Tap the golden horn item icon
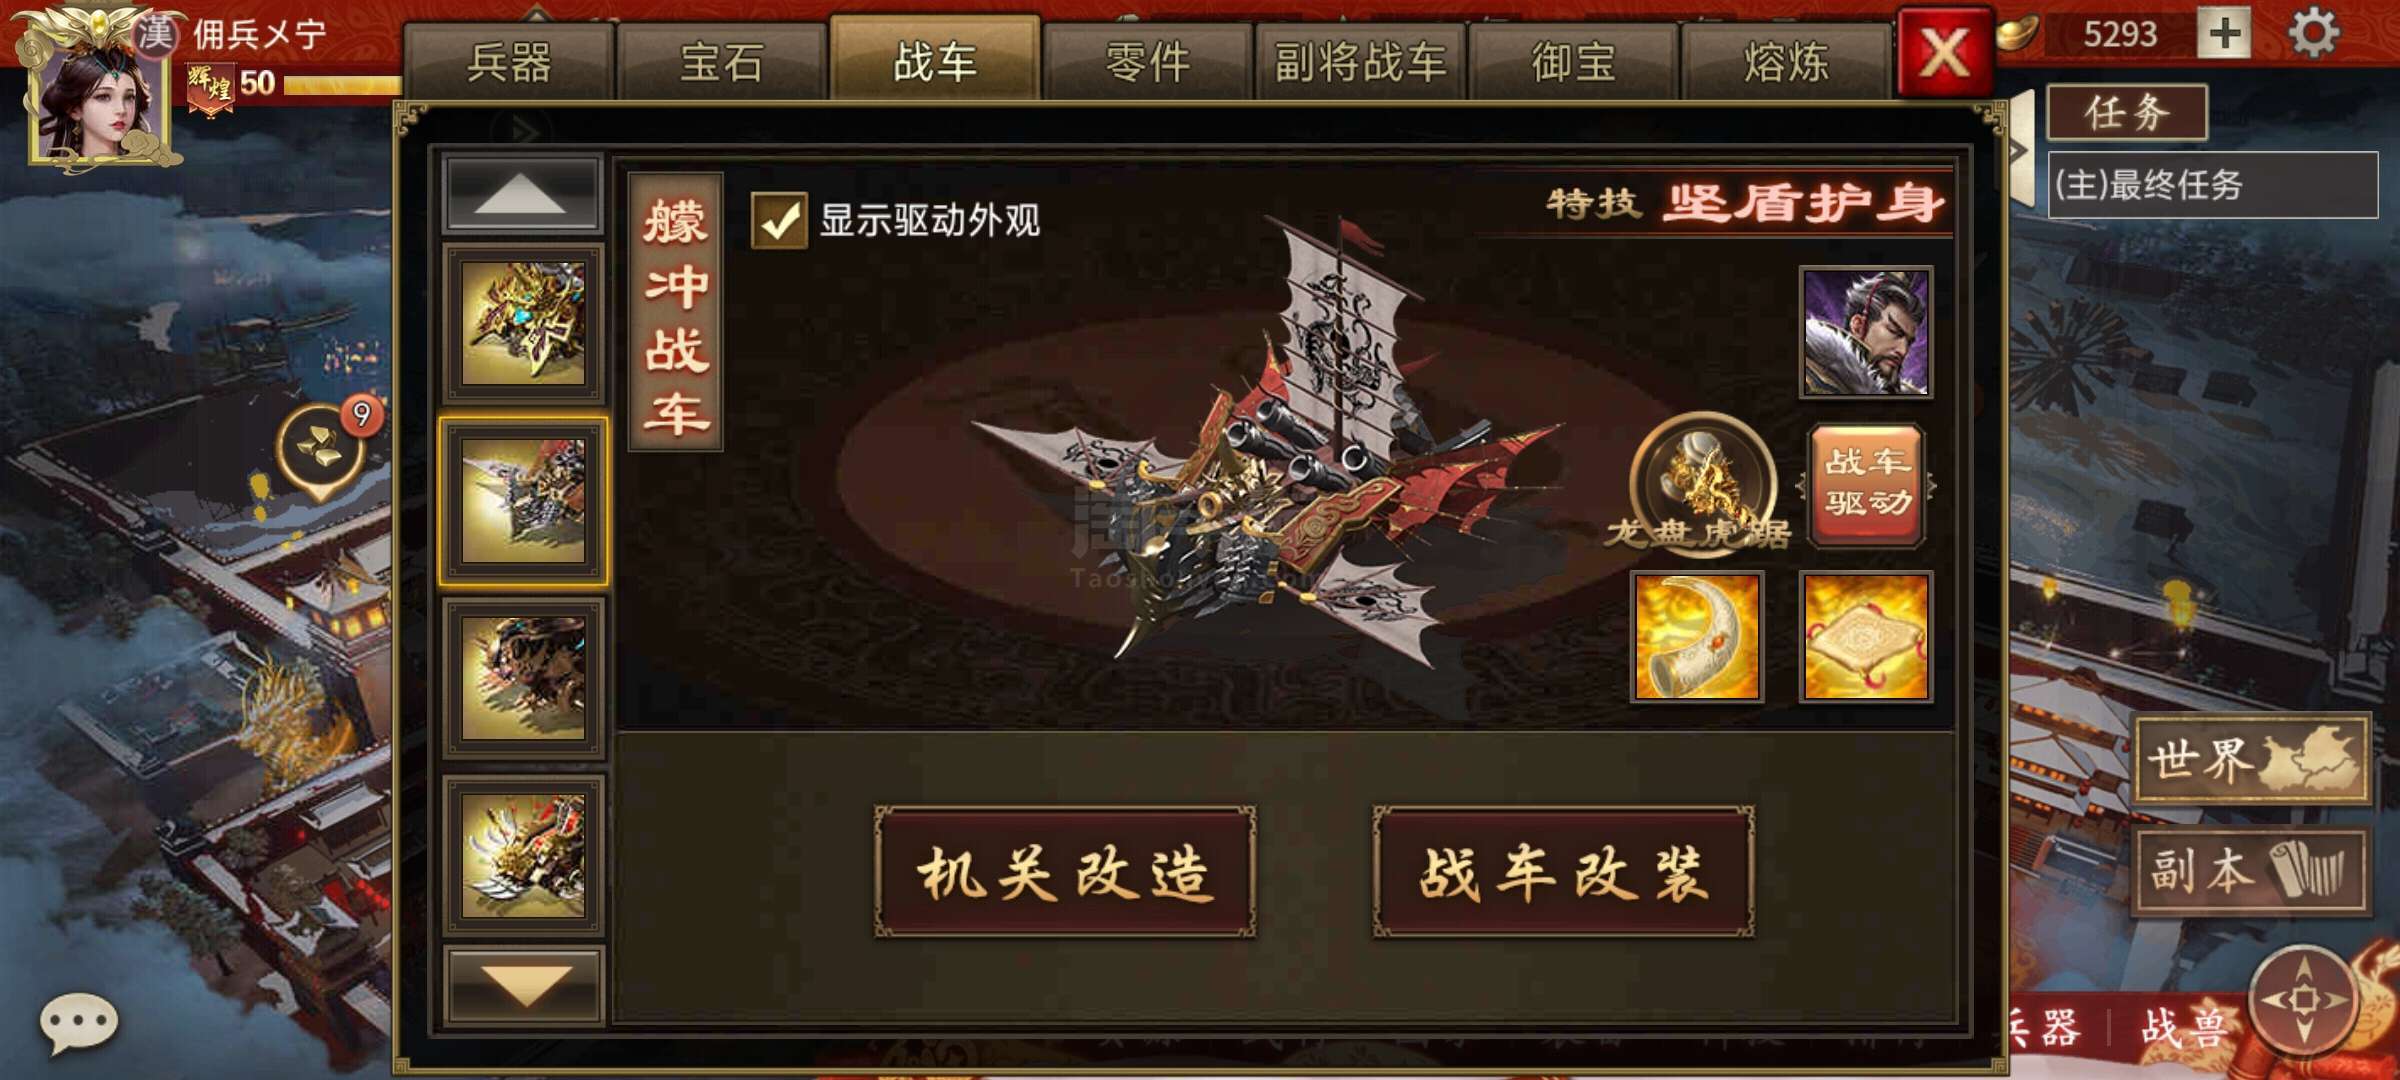This screenshot has height=1080, width=2400. (1697, 637)
